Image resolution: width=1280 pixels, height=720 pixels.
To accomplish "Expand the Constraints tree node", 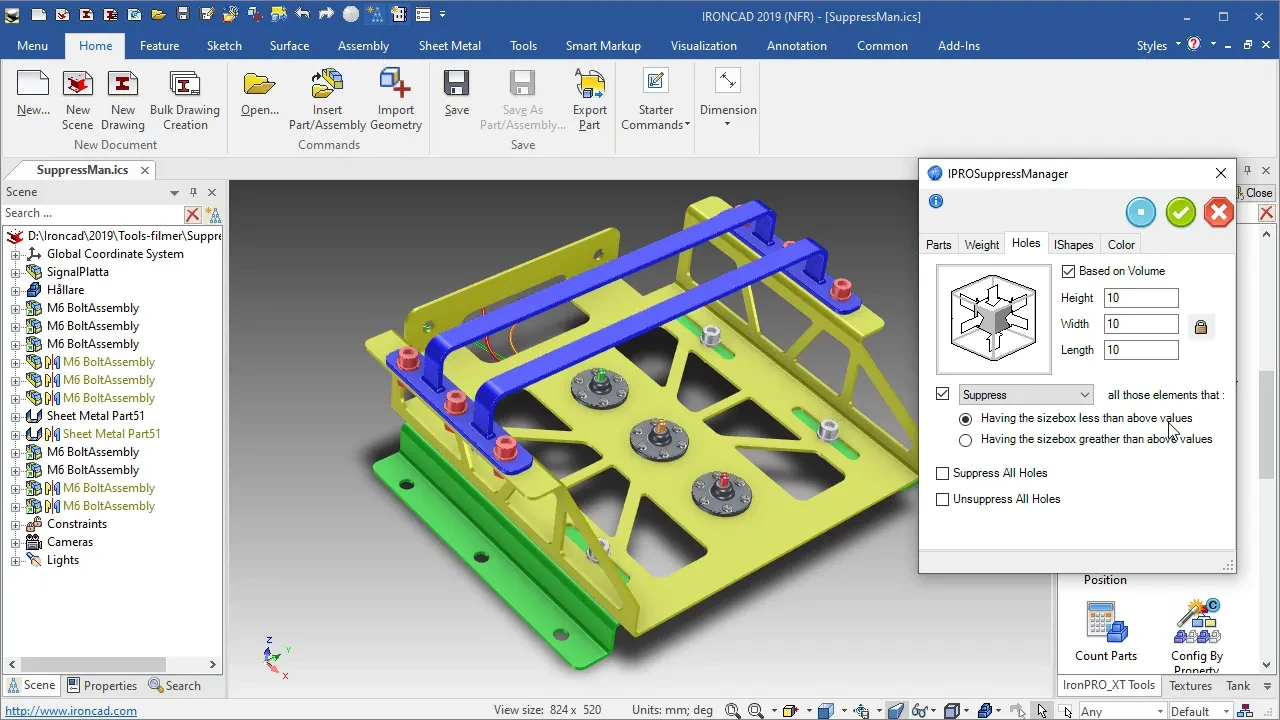I will pos(16,524).
